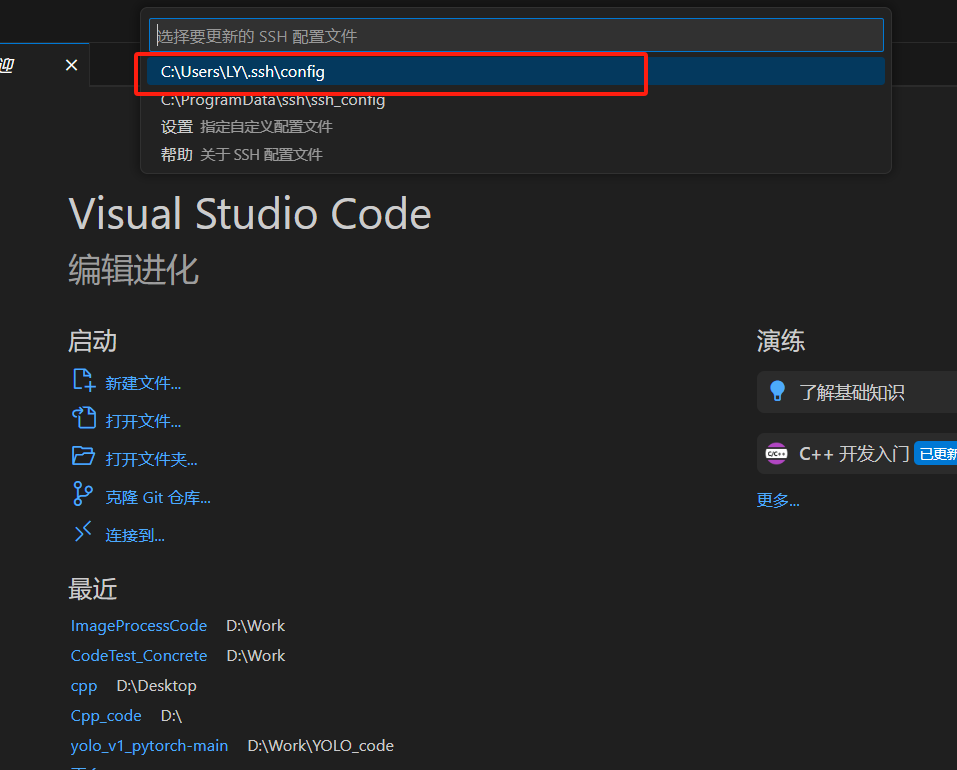Click the 演练 section heading
The width and height of the screenshot is (957, 770).
(x=781, y=341)
